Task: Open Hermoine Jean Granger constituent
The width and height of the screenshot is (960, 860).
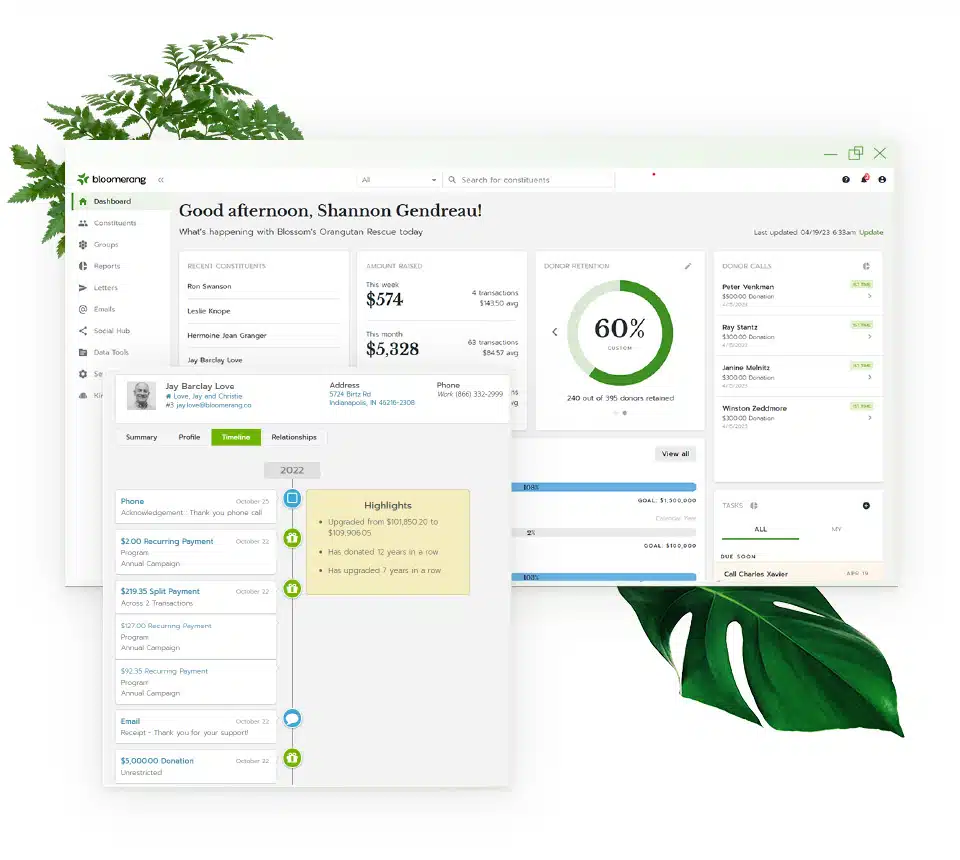Action: click(227, 335)
